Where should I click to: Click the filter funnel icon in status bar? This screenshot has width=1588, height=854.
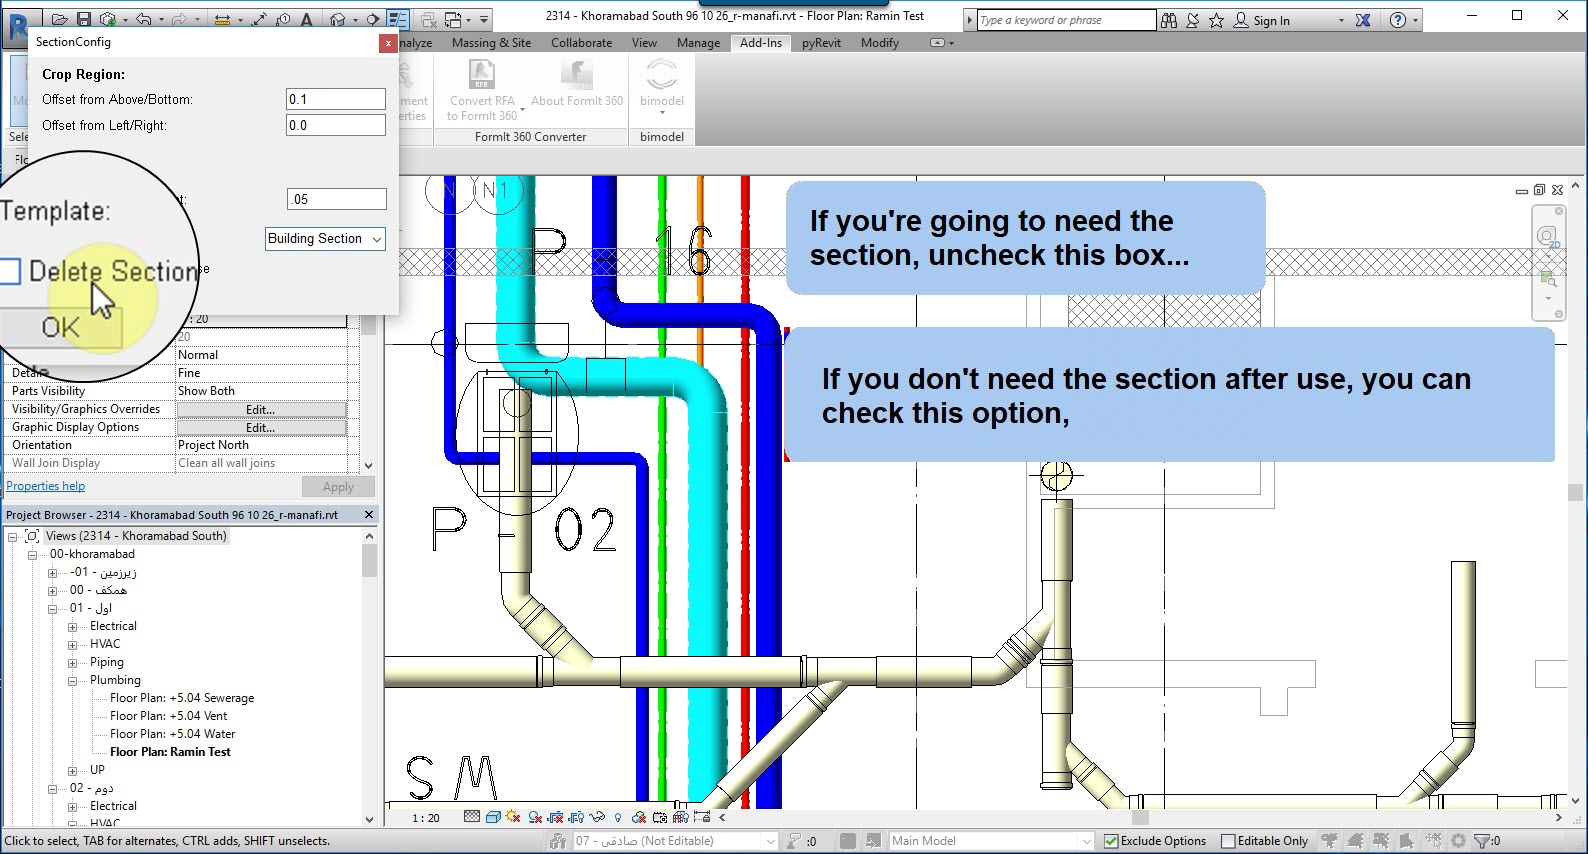pyautogui.click(x=1482, y=841)
